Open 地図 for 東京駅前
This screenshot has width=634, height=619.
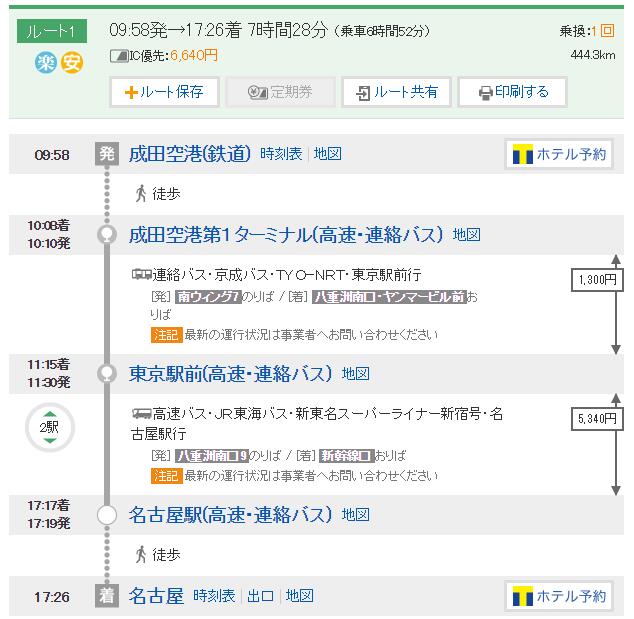pyautogui.click(x=356, y=374)
